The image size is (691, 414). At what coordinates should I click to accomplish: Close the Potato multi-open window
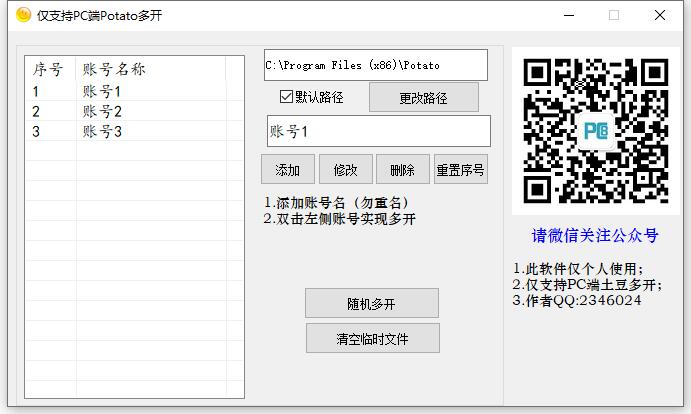pos(660,15)
